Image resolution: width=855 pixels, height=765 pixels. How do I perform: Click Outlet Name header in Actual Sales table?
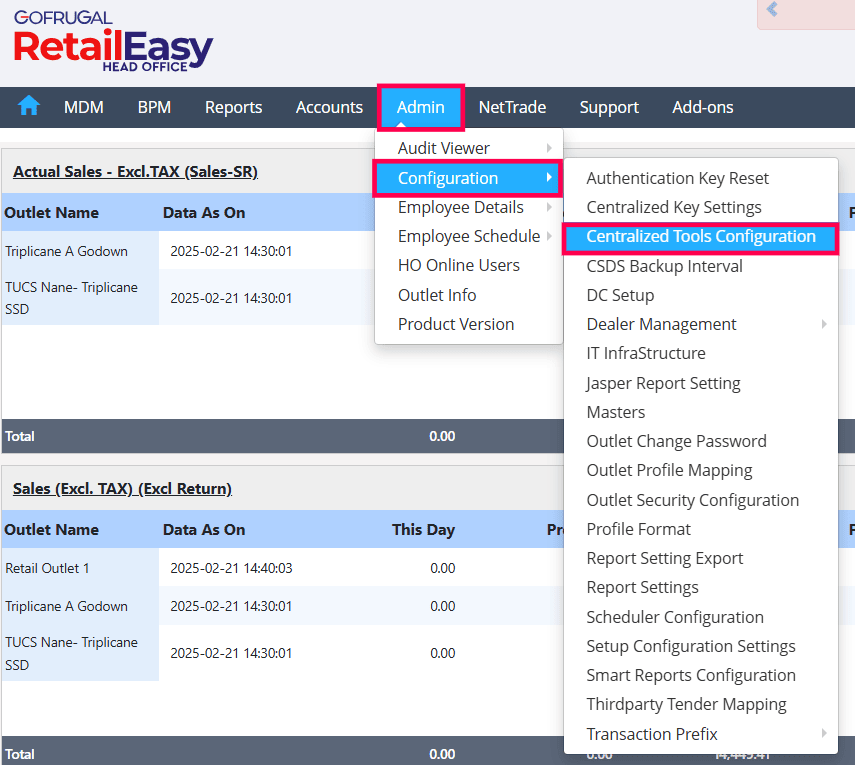52,213
